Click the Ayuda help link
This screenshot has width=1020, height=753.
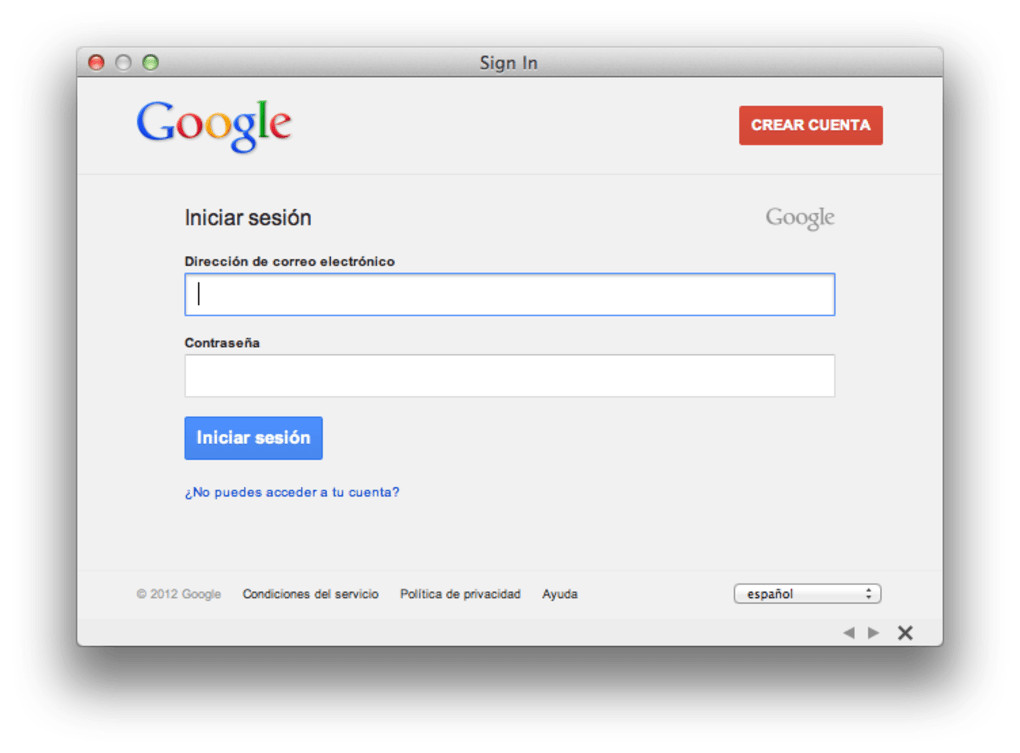560,594
